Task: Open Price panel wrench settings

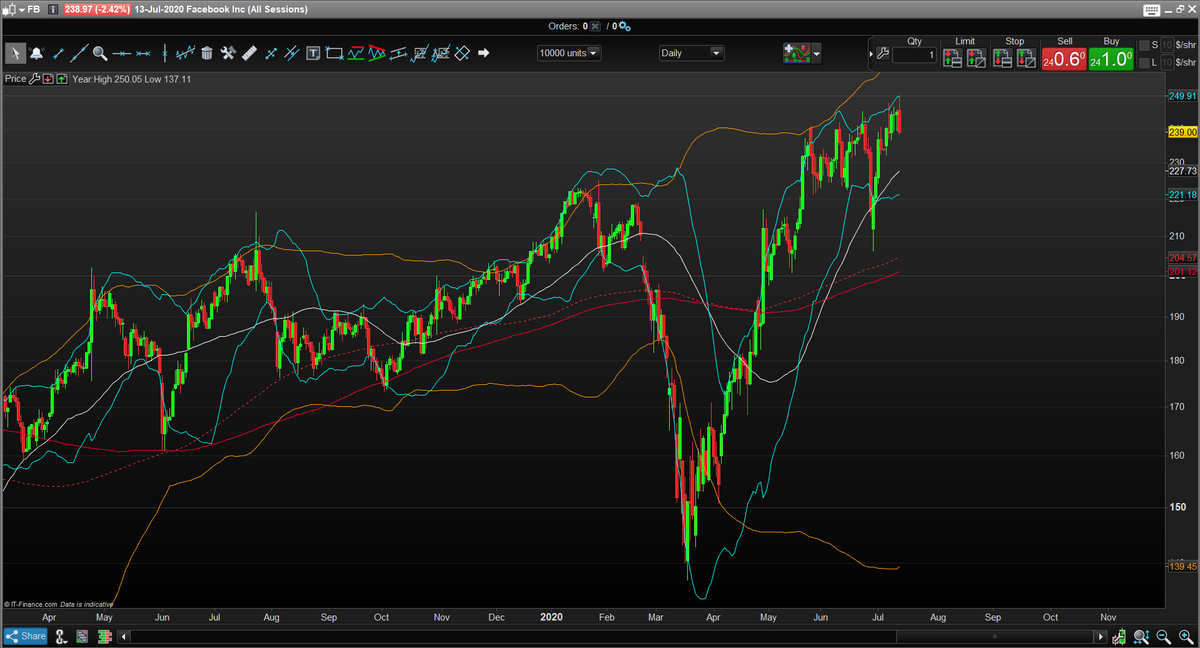Action: pyautogui.click(x=34, y=79)
